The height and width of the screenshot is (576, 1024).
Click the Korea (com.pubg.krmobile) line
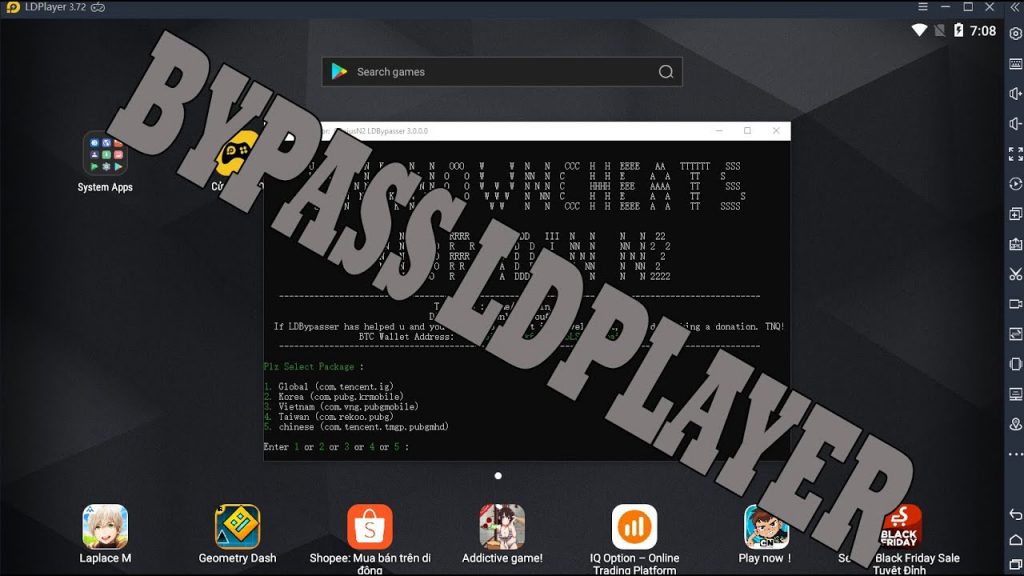[x=334, y=396]
